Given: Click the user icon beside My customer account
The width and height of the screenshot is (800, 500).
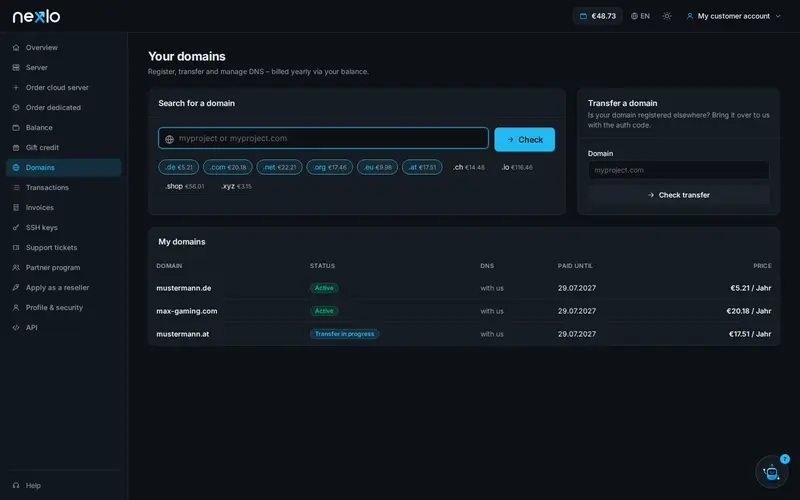Looking at the screenshot, I should pos(690,16).
